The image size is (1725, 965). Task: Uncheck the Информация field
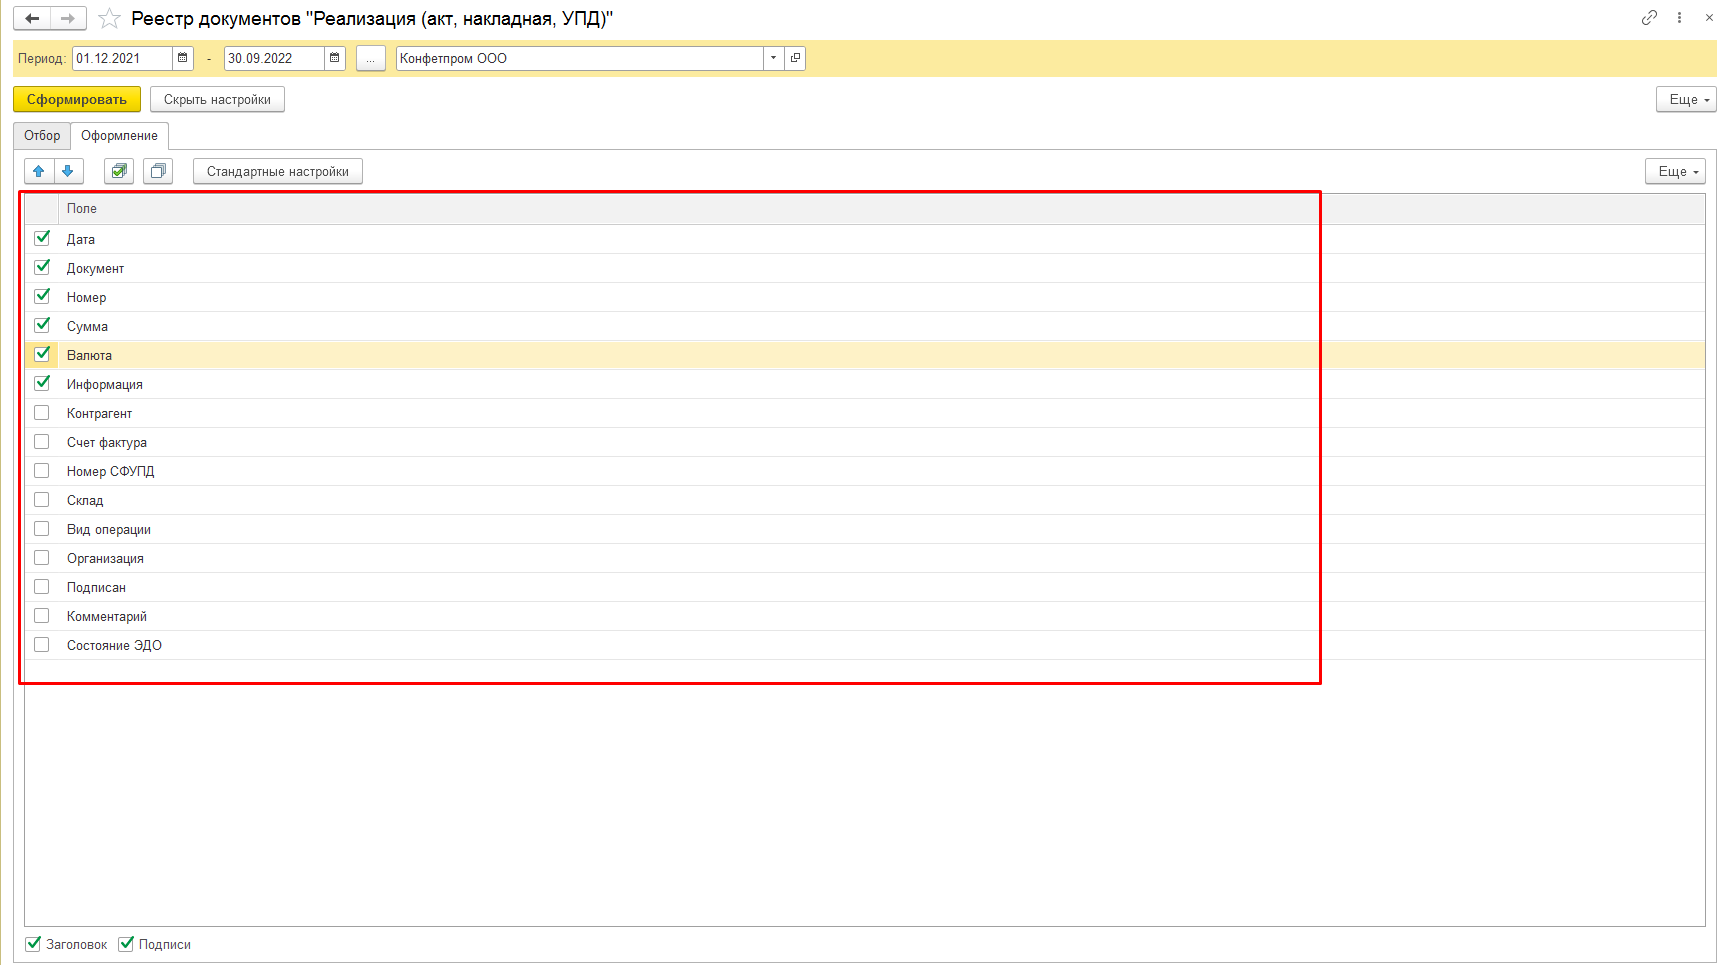42,383
